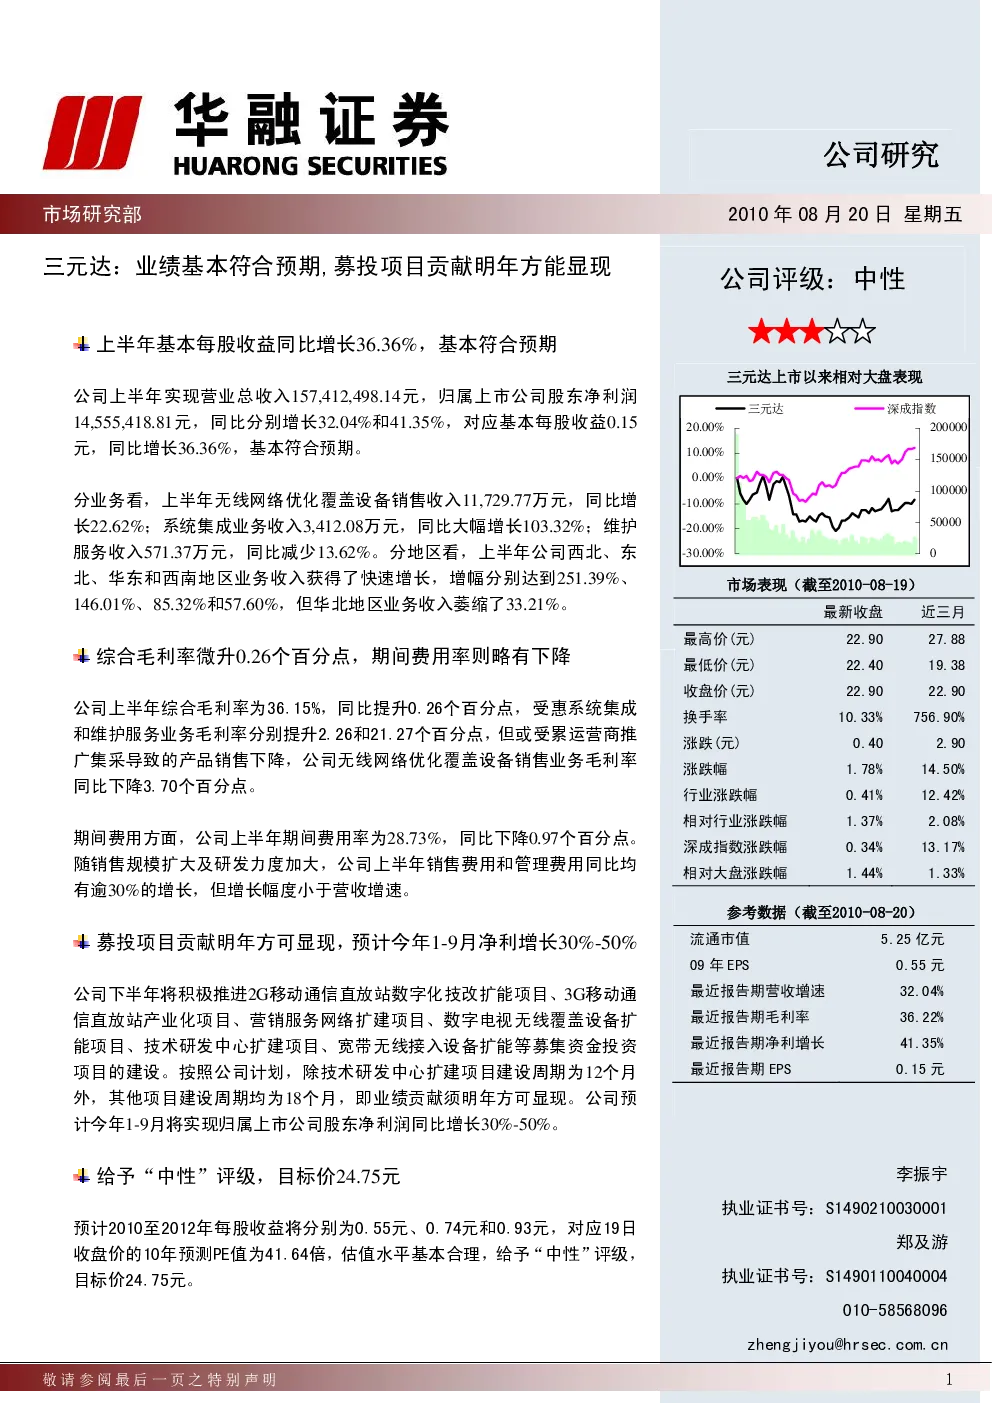Click the value 0.55 元
The image size is (992, 1403).
920,965
